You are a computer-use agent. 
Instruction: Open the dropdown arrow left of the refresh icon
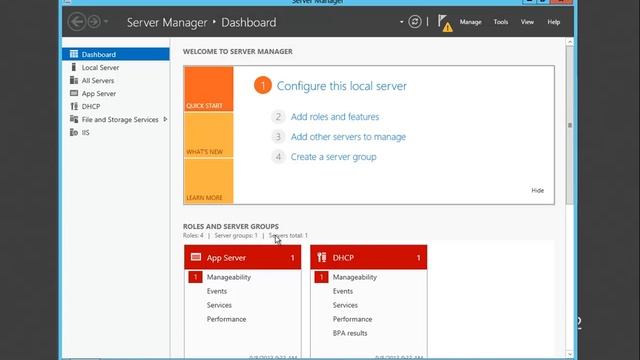coord(402,22)
